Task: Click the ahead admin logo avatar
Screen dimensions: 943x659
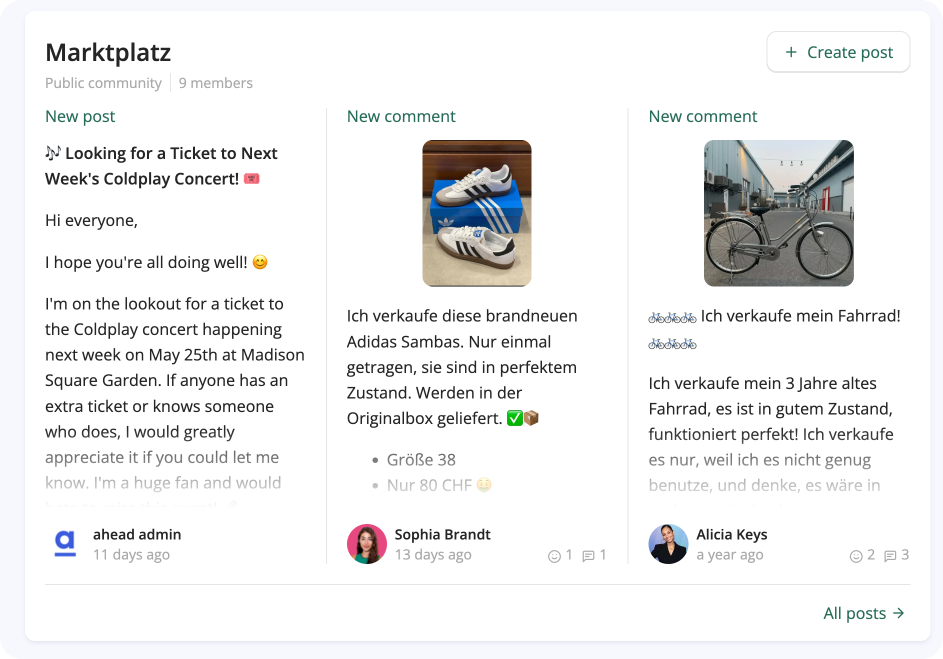Action: 65,544
